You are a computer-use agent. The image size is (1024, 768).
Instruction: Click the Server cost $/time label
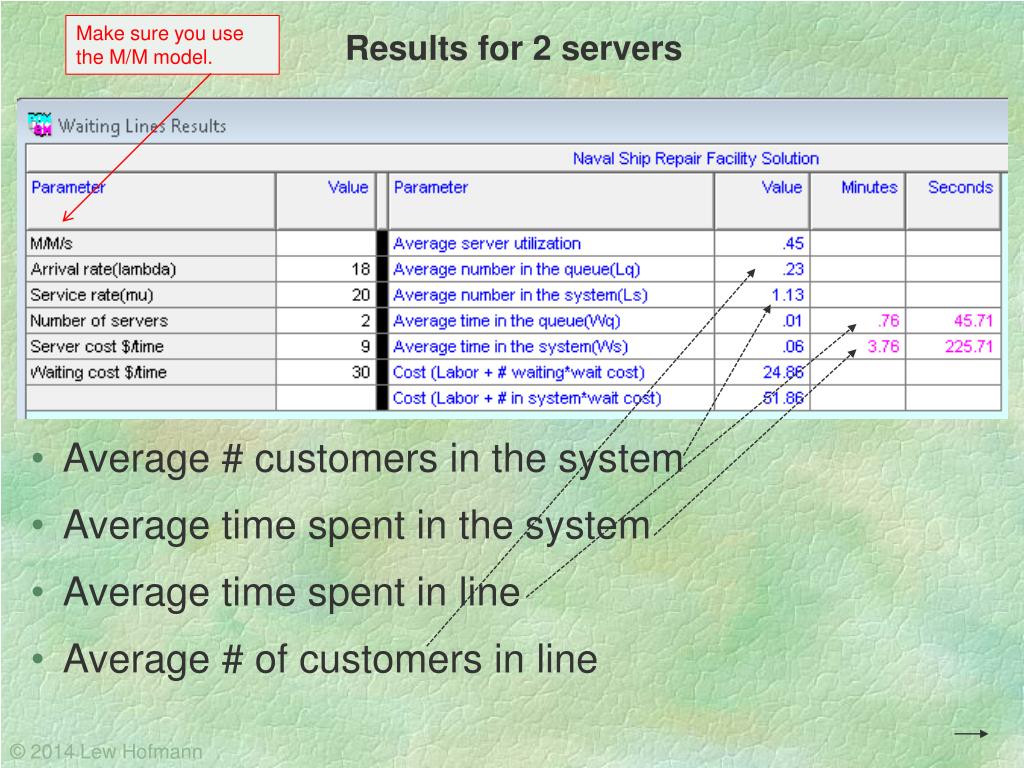97,347
